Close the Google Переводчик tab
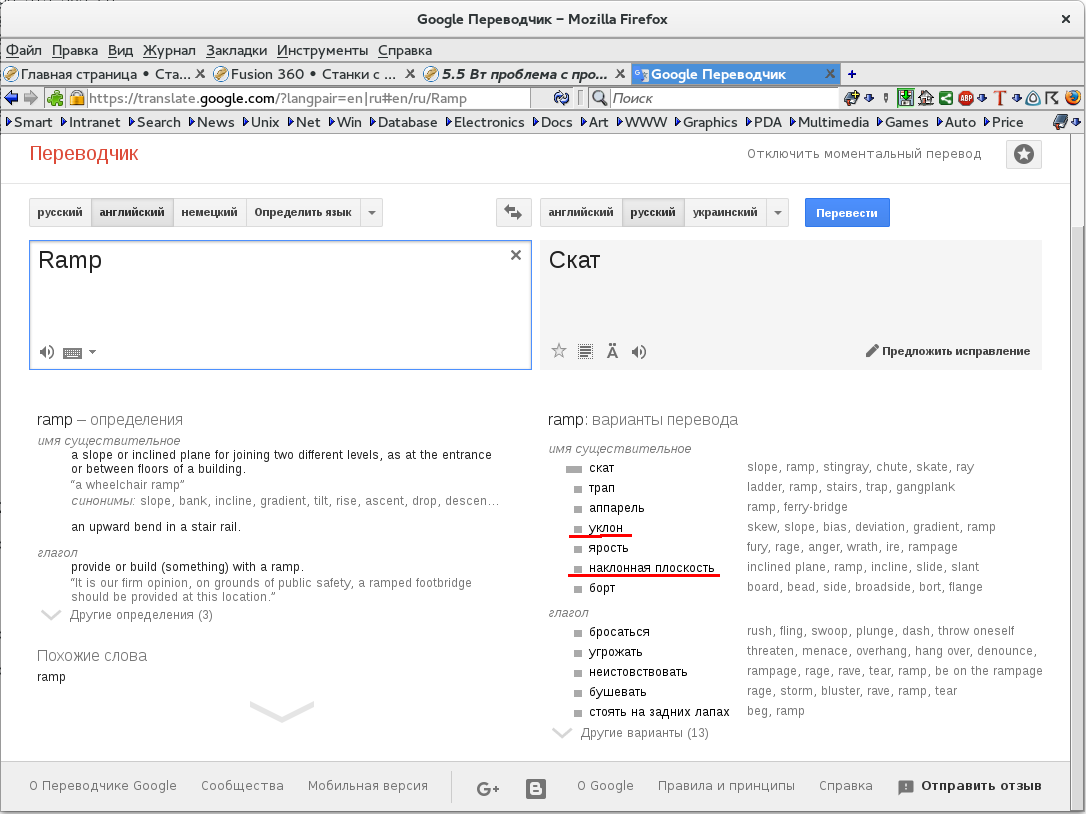This screenshot has width=1086, height=814. pyautogui.click(x=830, y=73)
